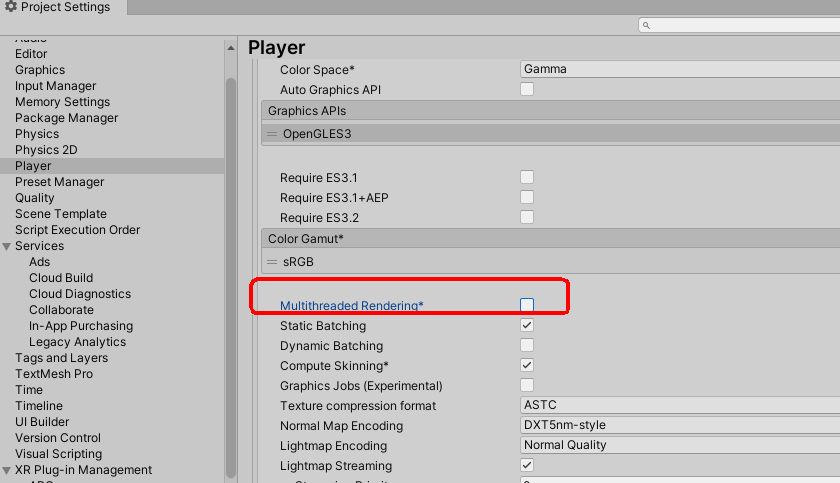
Task: Open the Texture compression format ASTC dropdown
Action: (x=680, y=405)
